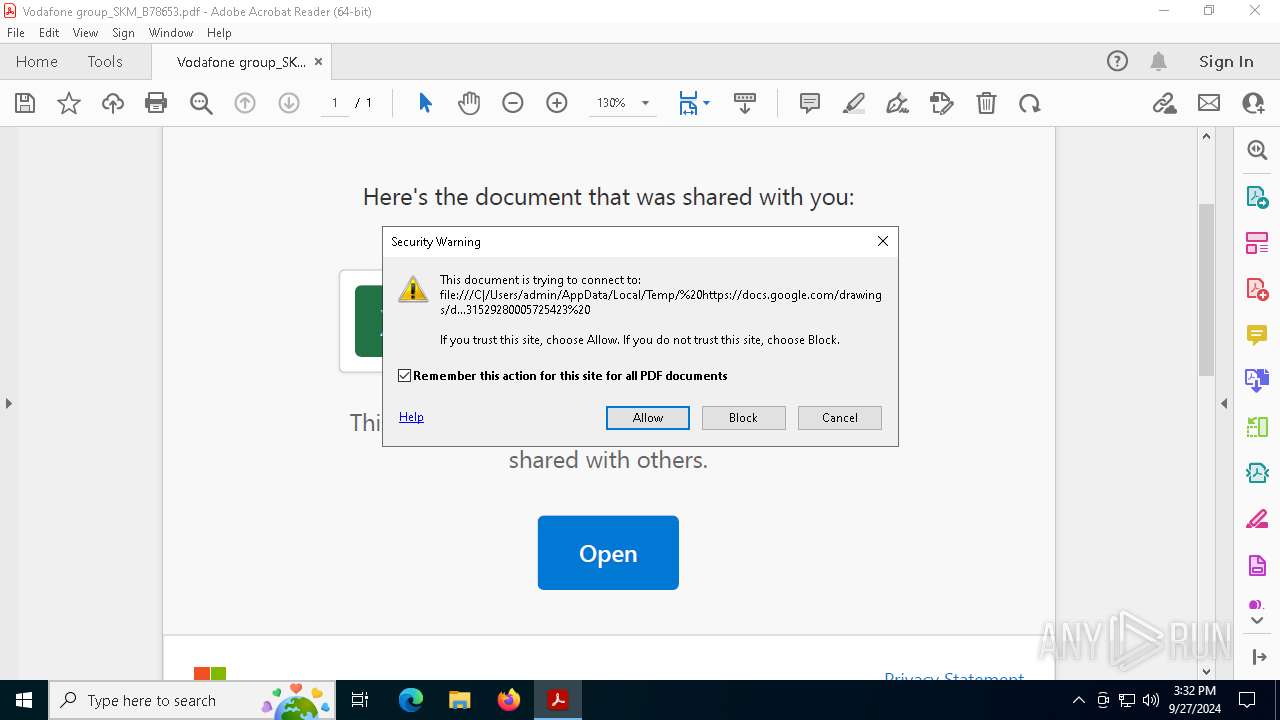
Task: Open the Export PDF tool in right sidebar
Action: click(1257, 197)
